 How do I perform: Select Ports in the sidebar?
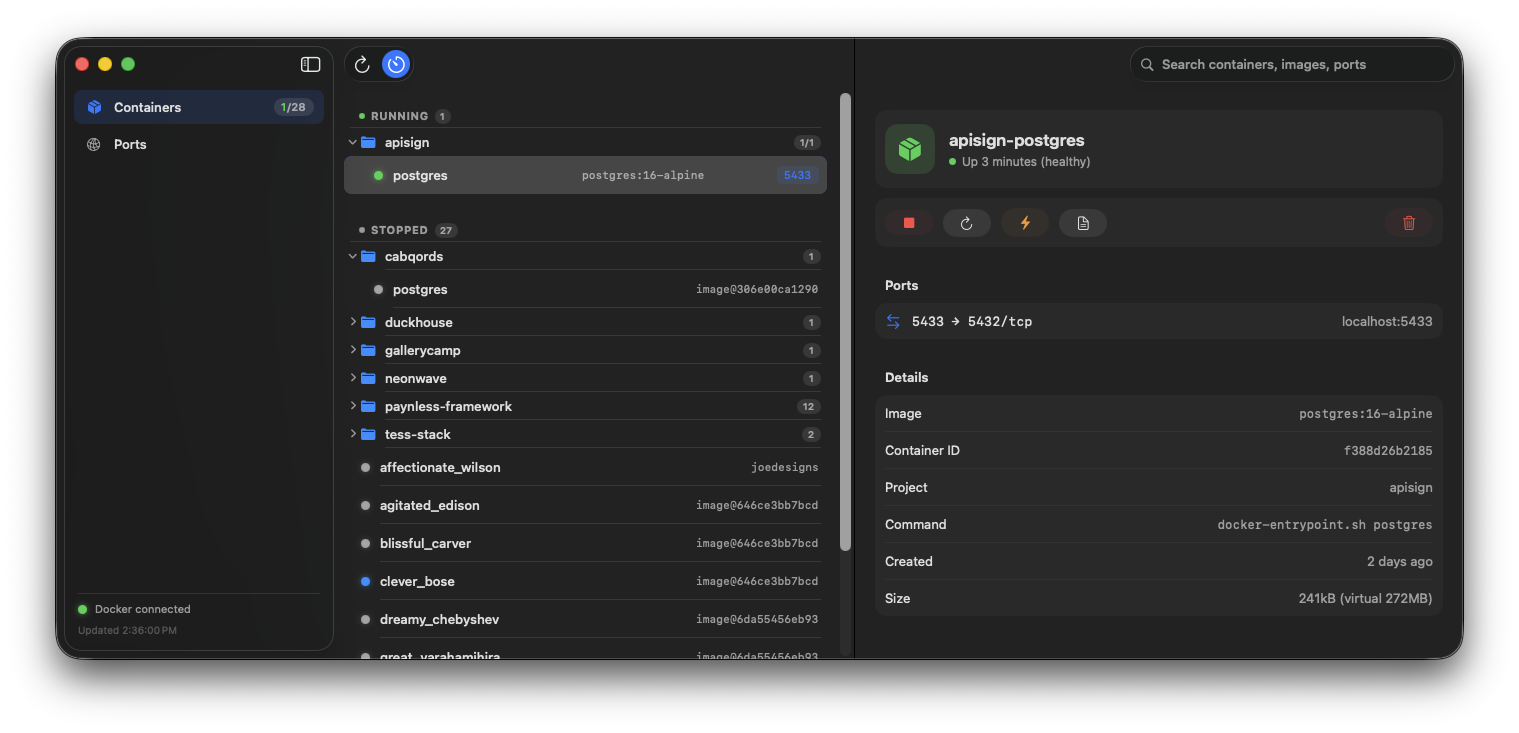[x=199, y=144]
